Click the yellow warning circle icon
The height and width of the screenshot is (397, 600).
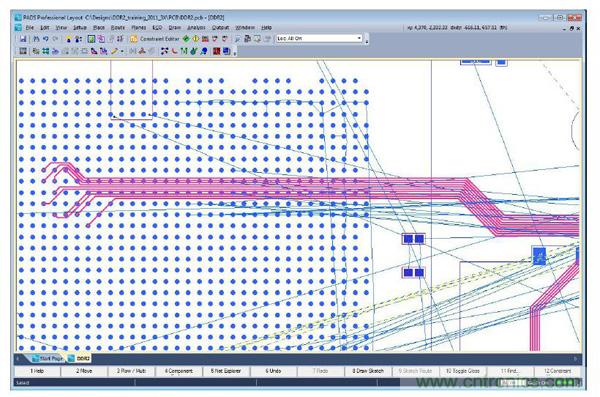click(196, 39)
